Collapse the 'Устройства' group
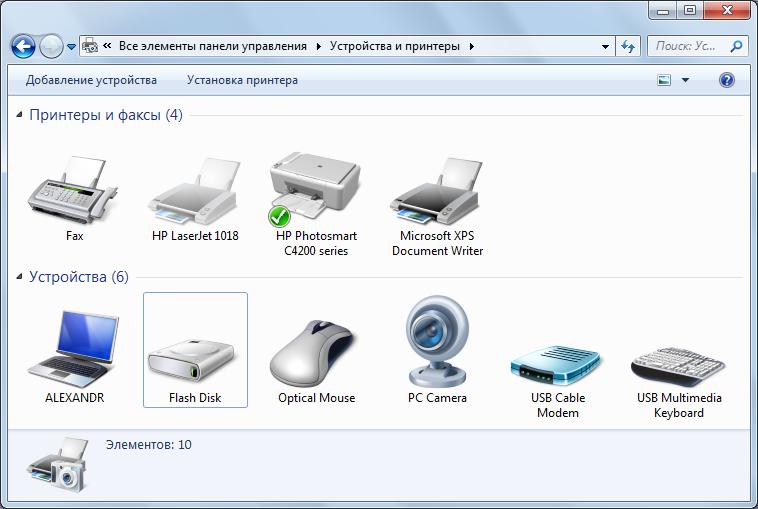 click(x=19, y=277)
